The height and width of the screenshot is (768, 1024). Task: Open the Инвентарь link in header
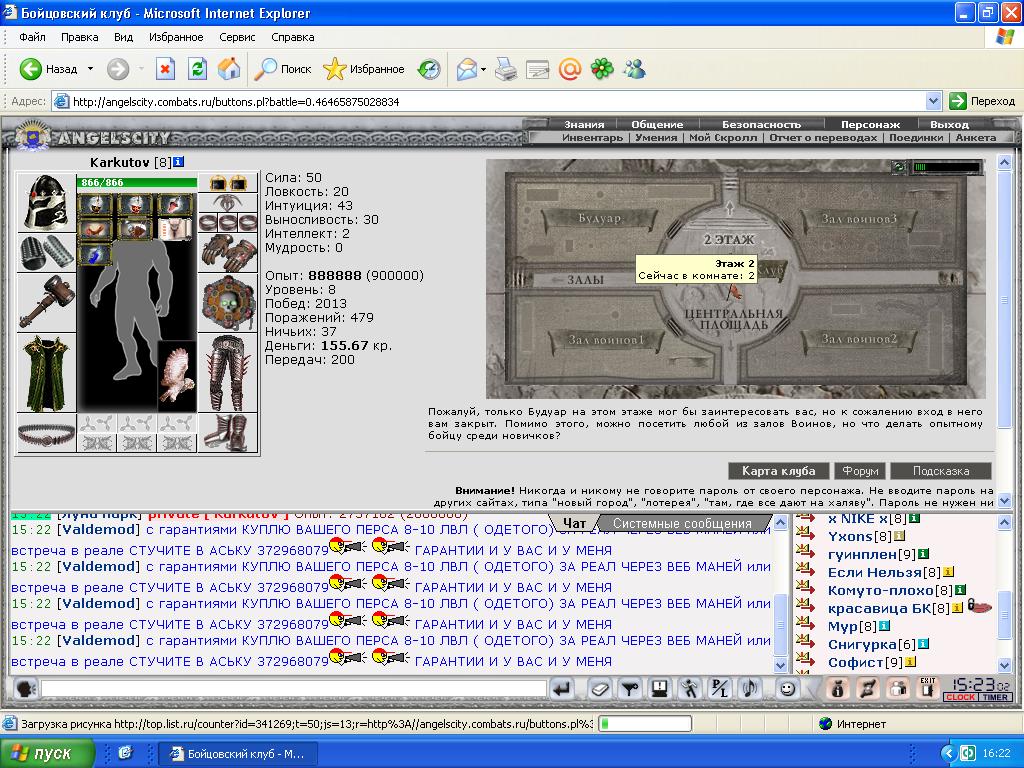pyautogui.click(x=592, y=138)
